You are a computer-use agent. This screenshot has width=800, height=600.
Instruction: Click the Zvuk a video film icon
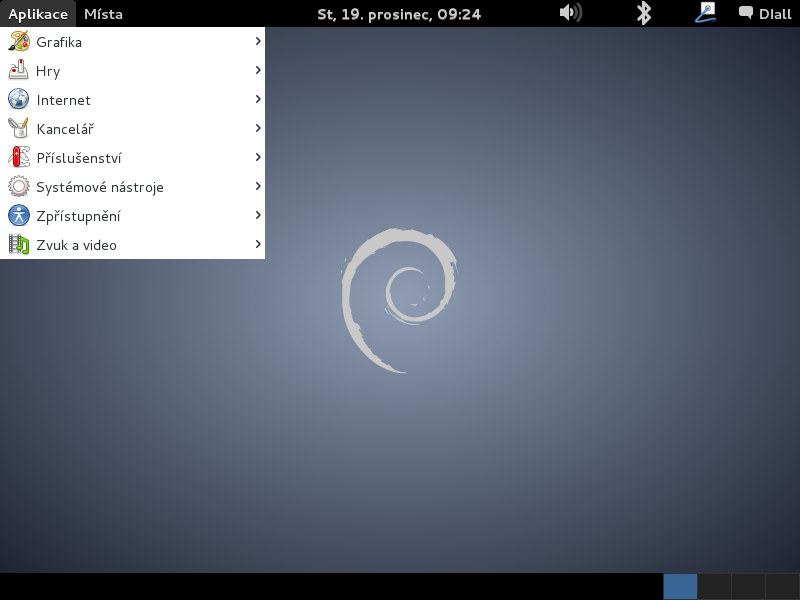pos(19,244)
